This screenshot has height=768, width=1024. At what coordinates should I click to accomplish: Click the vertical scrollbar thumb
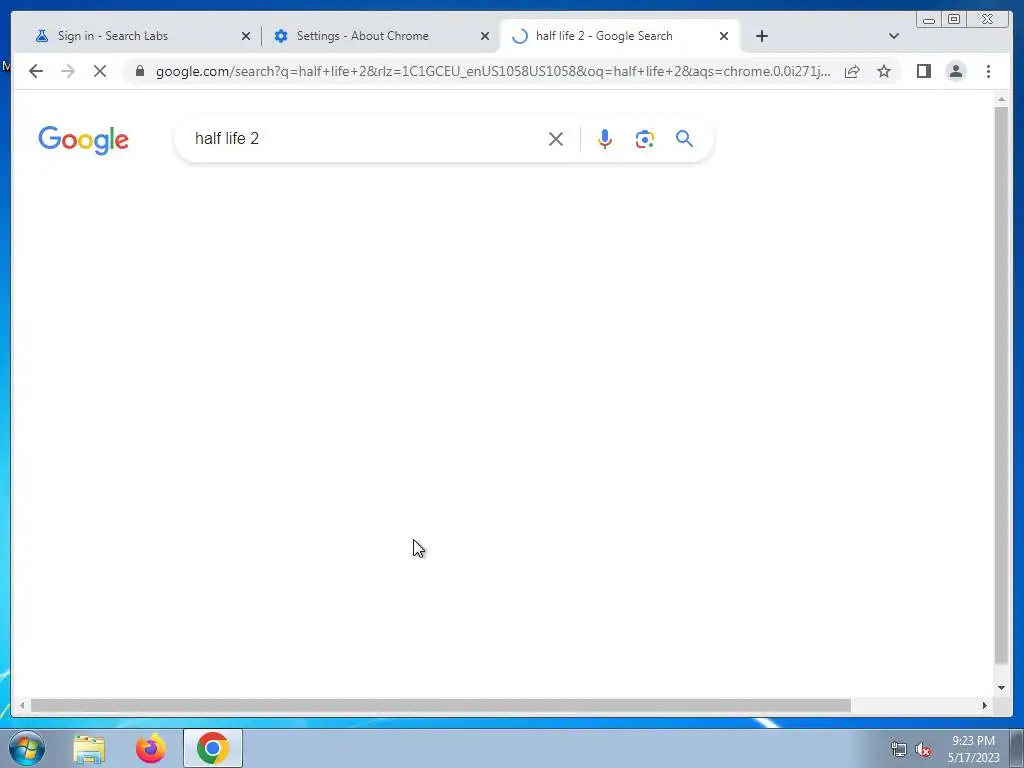1001,385
